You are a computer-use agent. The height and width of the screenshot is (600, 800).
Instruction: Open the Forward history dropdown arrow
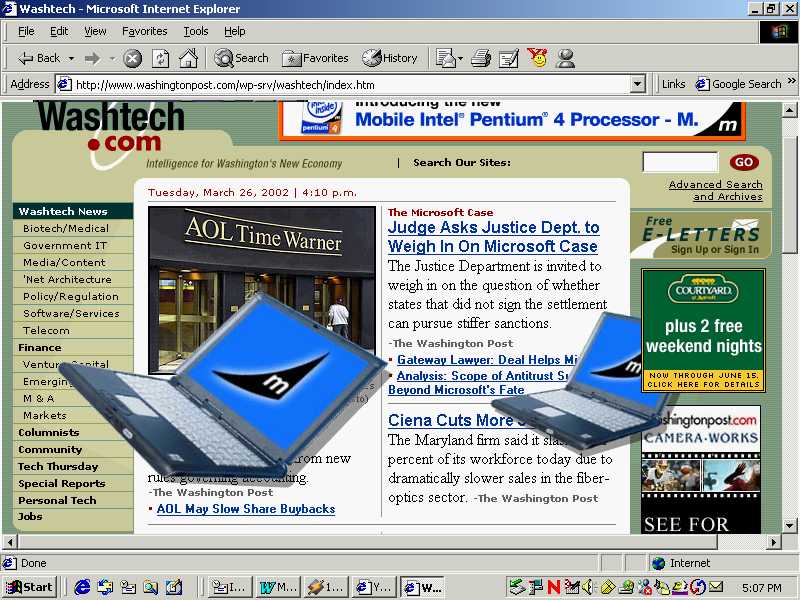tap(112, 59)
